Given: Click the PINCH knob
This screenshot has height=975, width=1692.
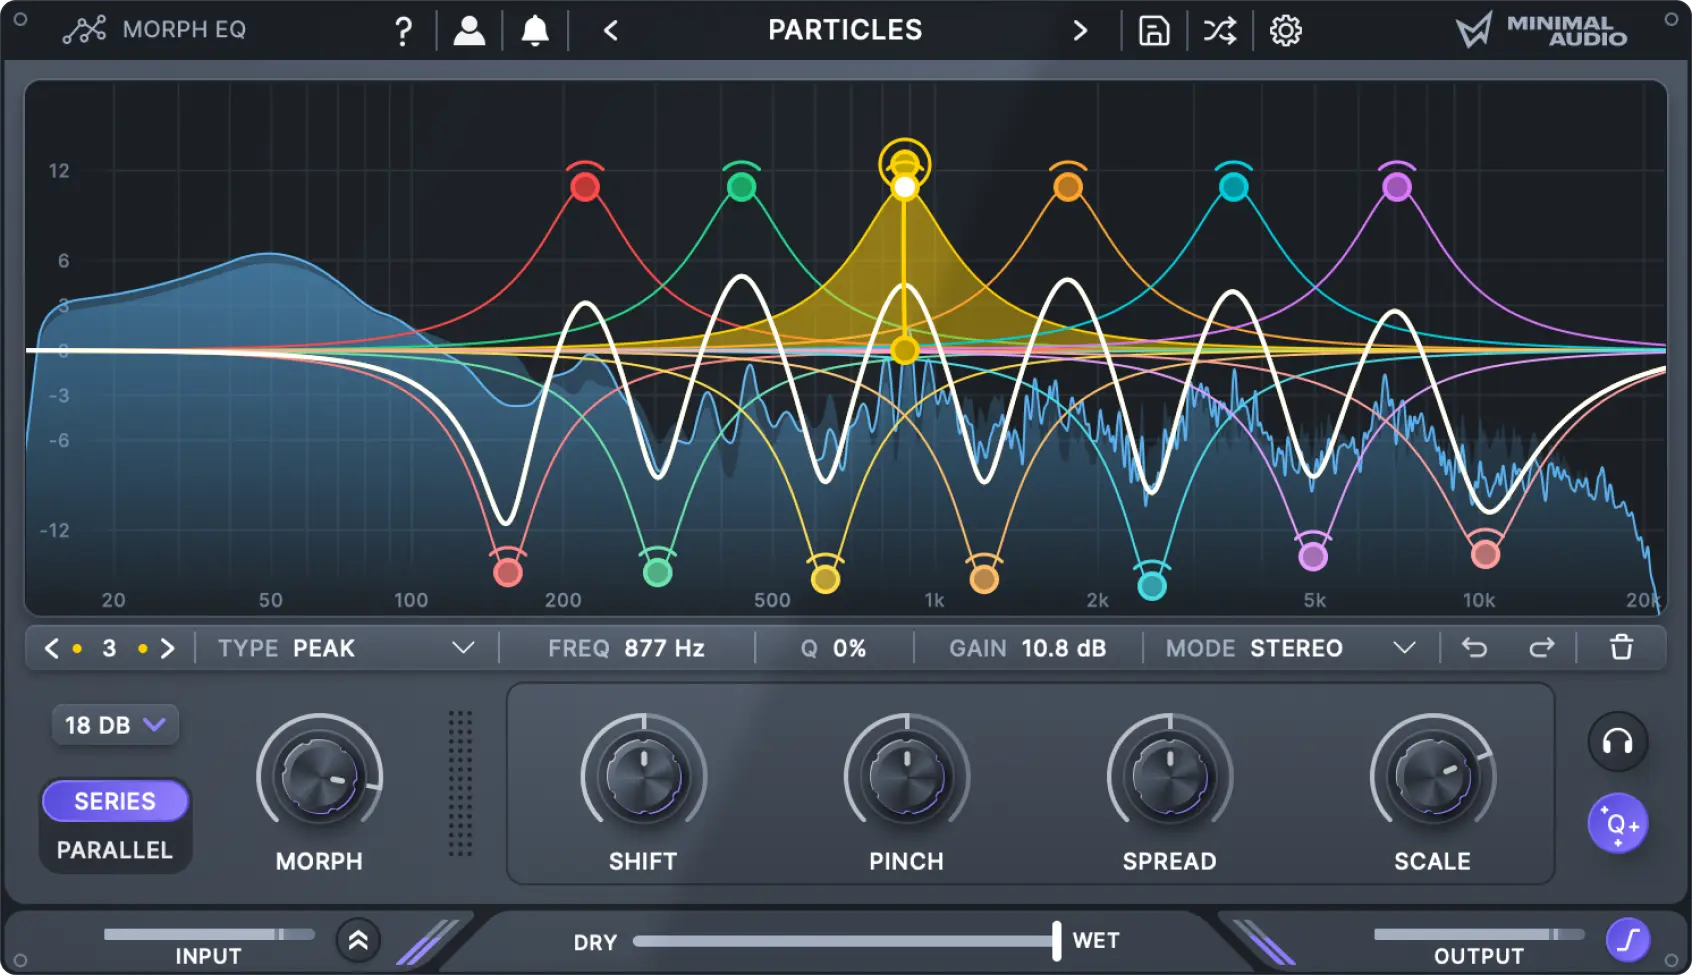Looking at the screenshot, I should pyautogui.click(x=906, y=777).
